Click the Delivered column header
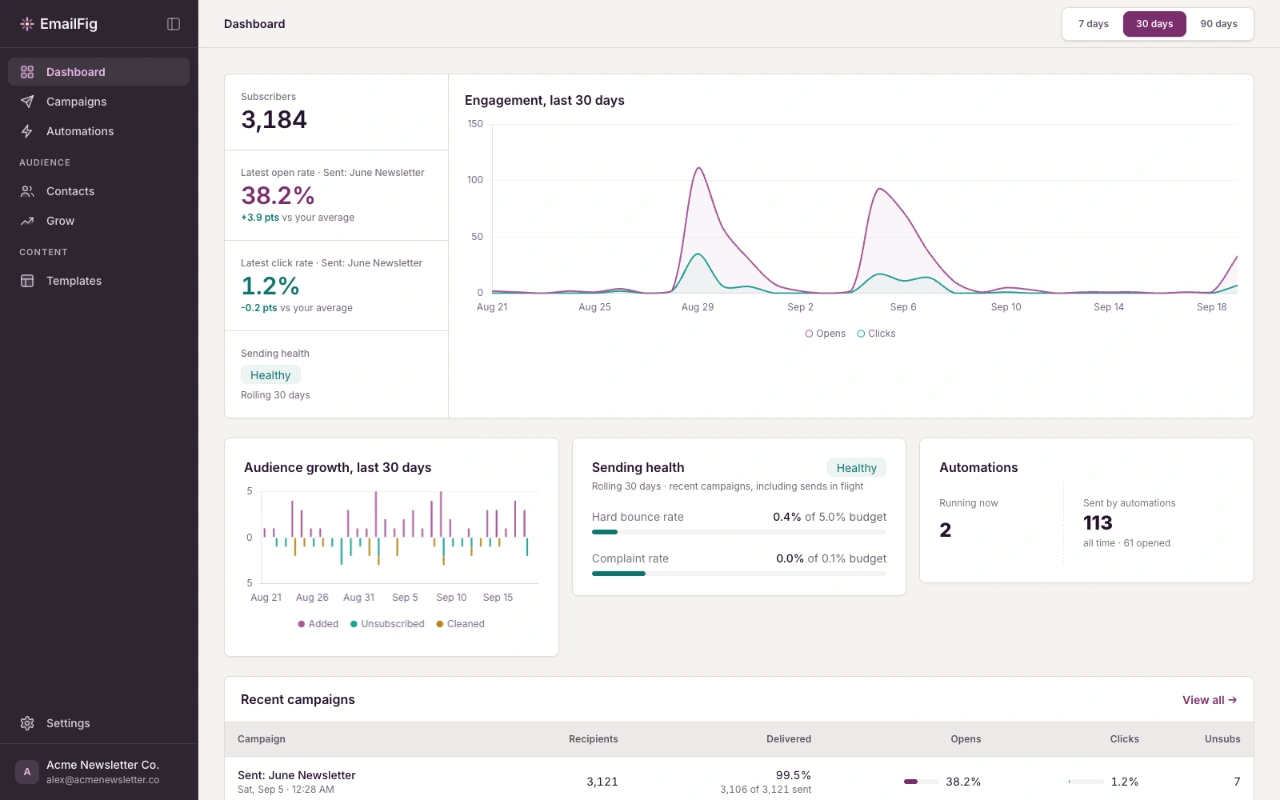This screenshot has width=1280, height=800. point(789,739)
